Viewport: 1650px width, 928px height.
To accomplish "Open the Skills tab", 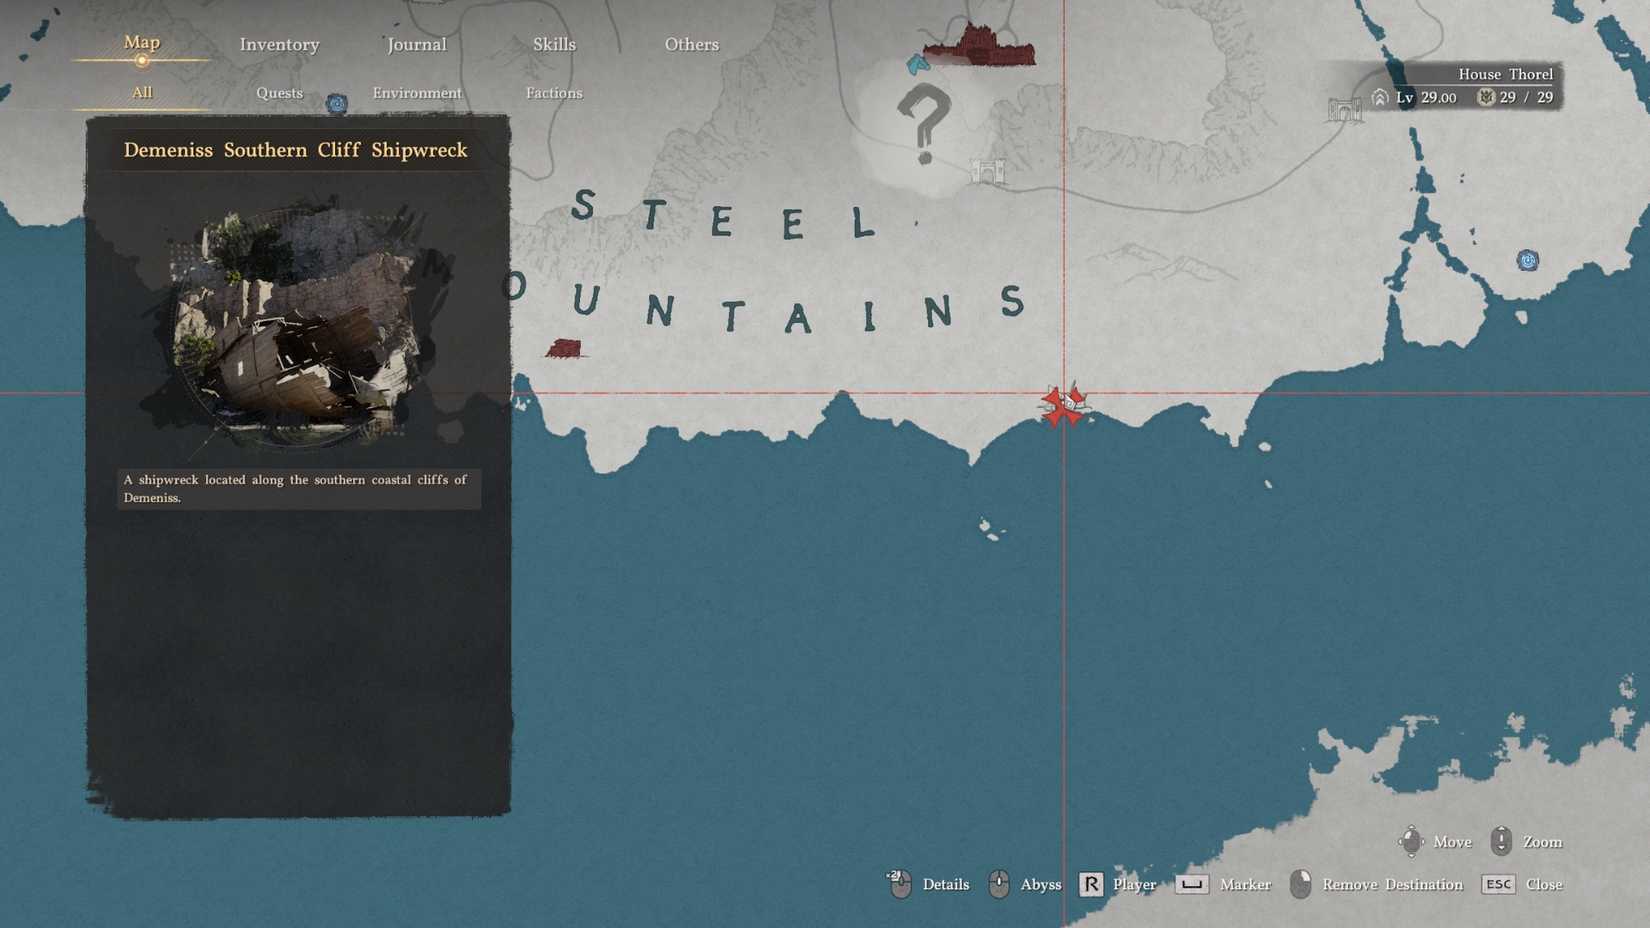I will (x=554, y=44).
